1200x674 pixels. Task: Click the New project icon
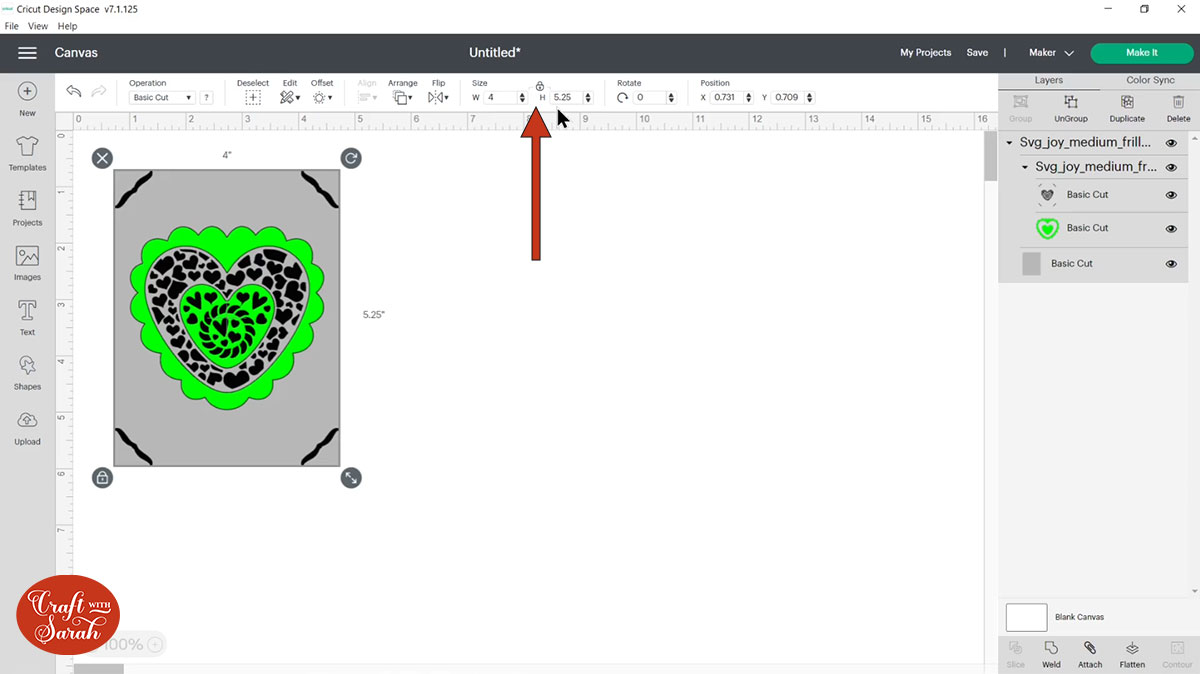[x=27, y=91]
